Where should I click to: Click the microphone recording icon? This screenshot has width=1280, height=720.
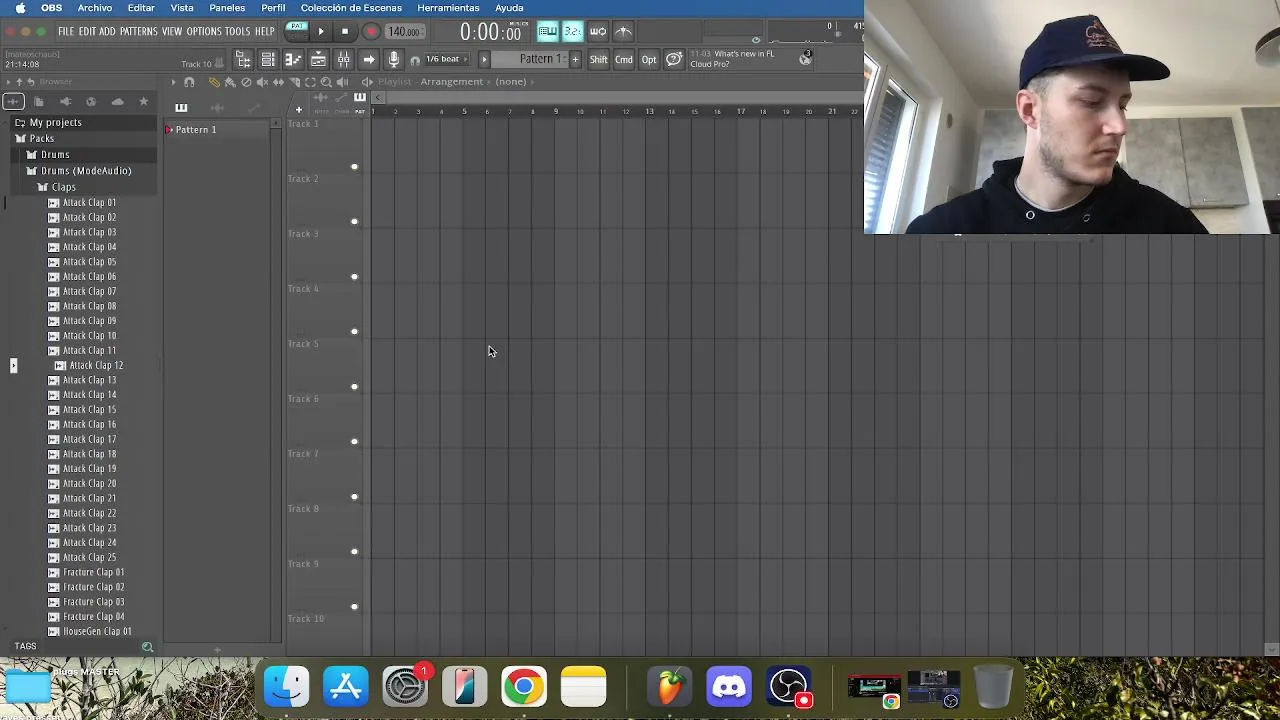[x=393, y=60]
